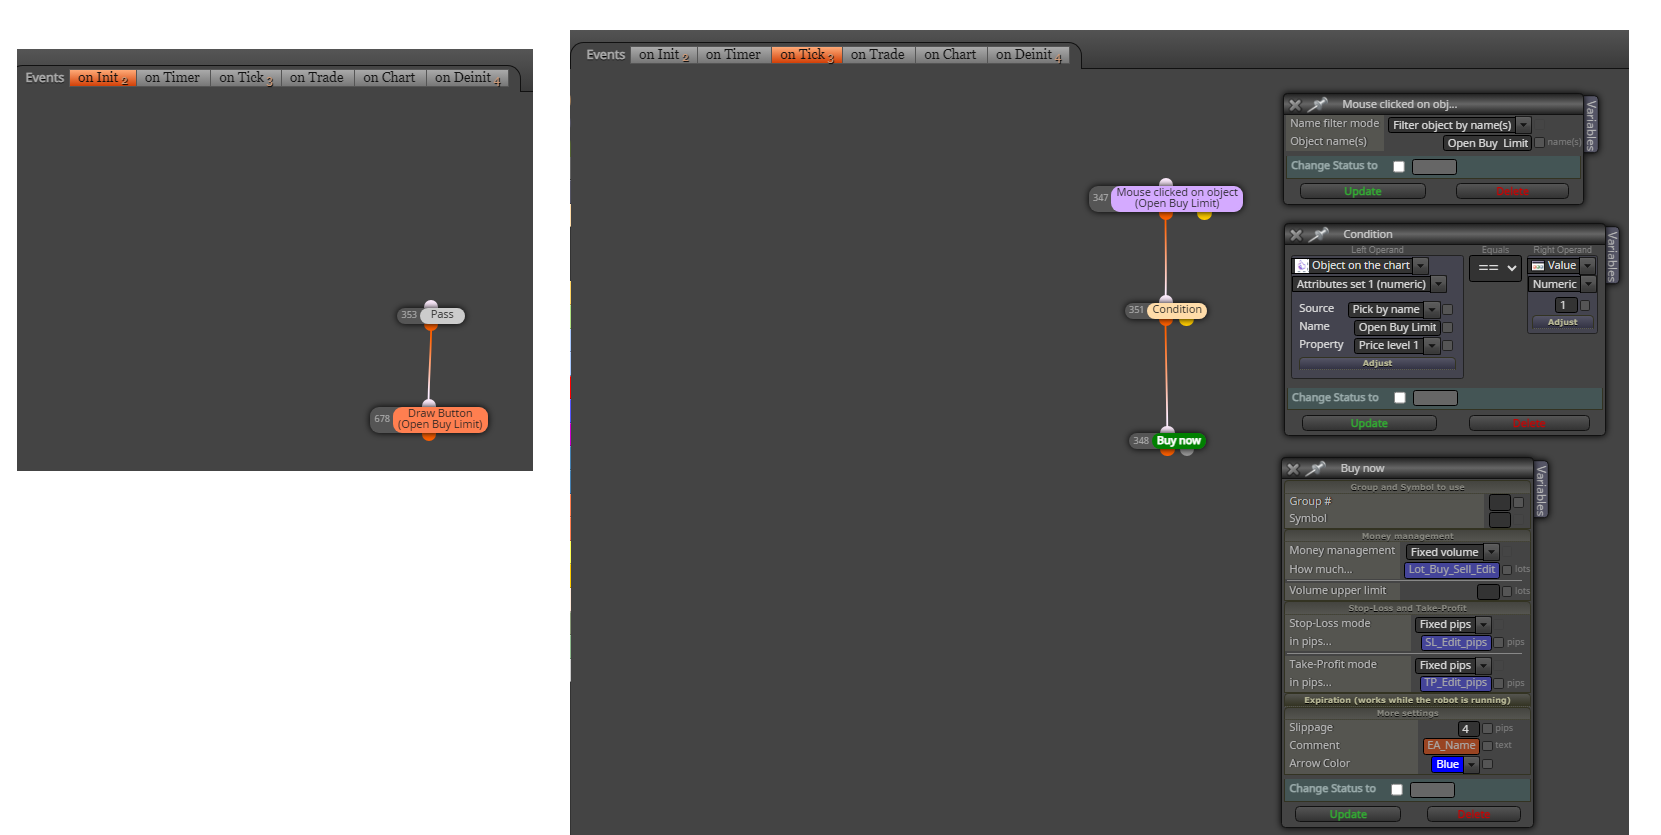Click Update in Condition panel
Image resolution: width=1661 pixels, height=835 pixels.
(1369, 424)
